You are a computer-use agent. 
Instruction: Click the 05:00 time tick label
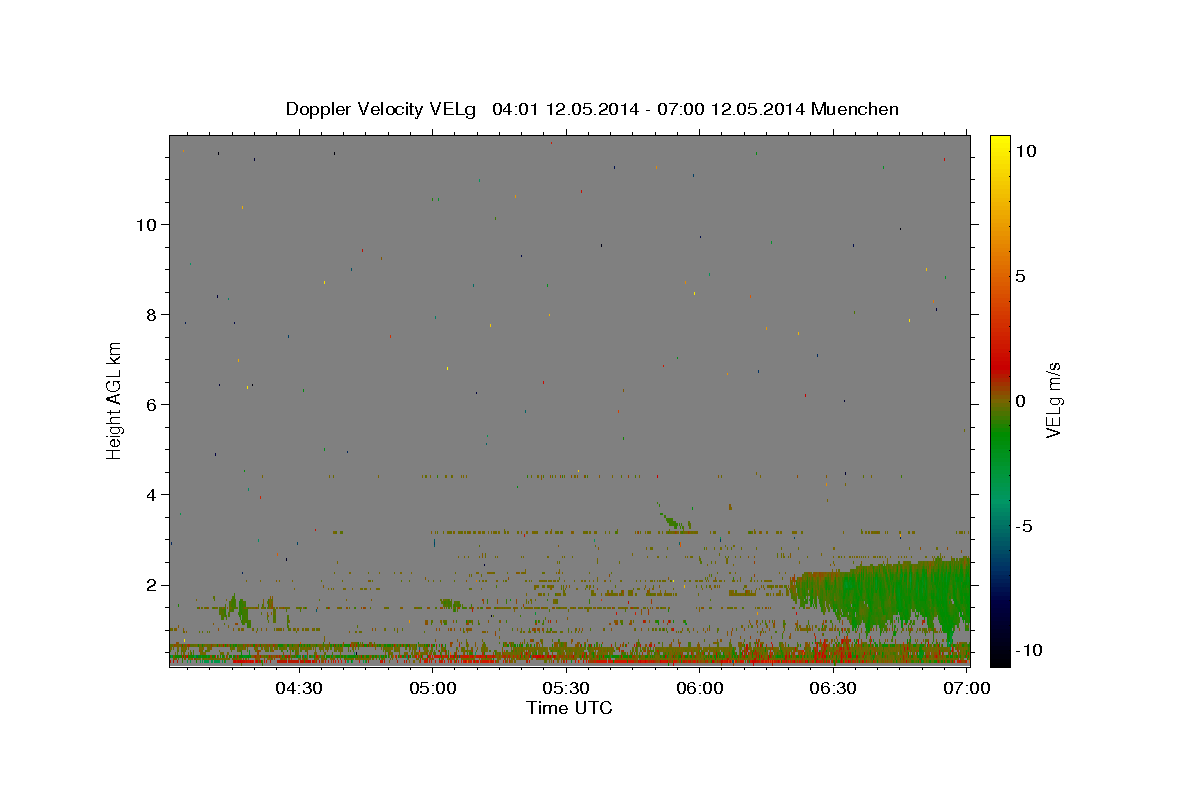coord(432,688)
